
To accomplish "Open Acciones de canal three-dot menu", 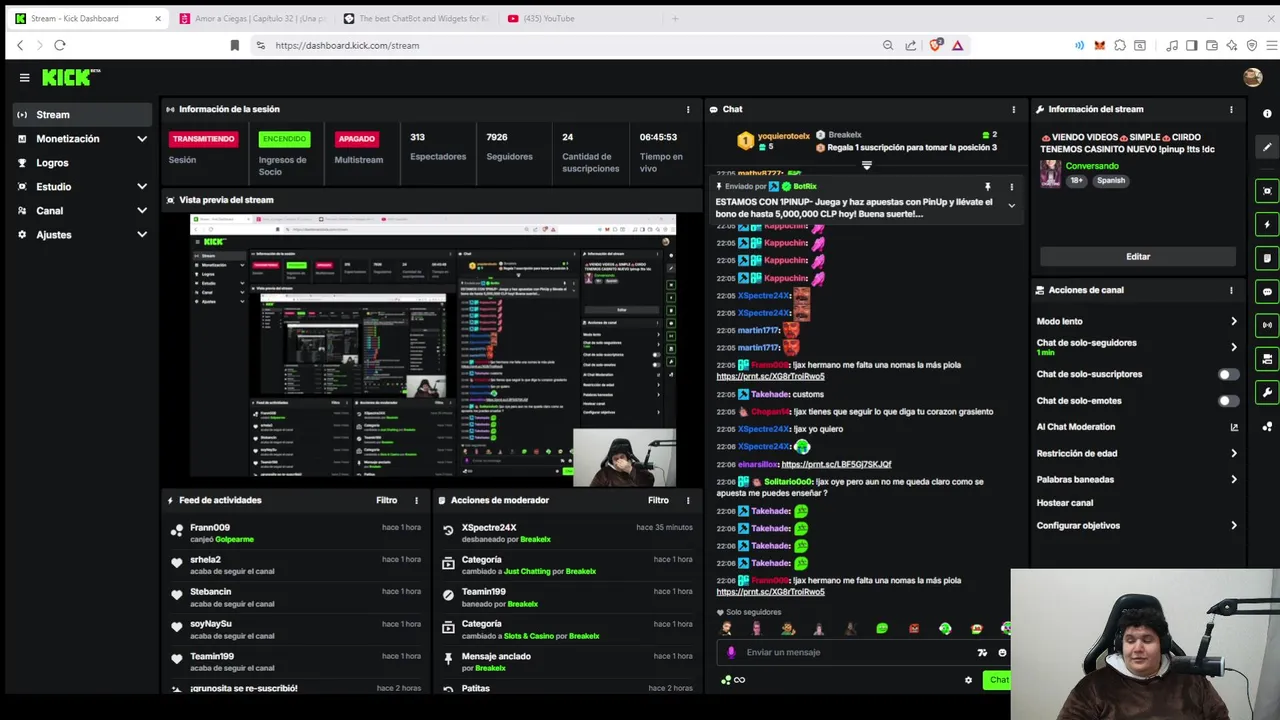I will click(1231, 291).
